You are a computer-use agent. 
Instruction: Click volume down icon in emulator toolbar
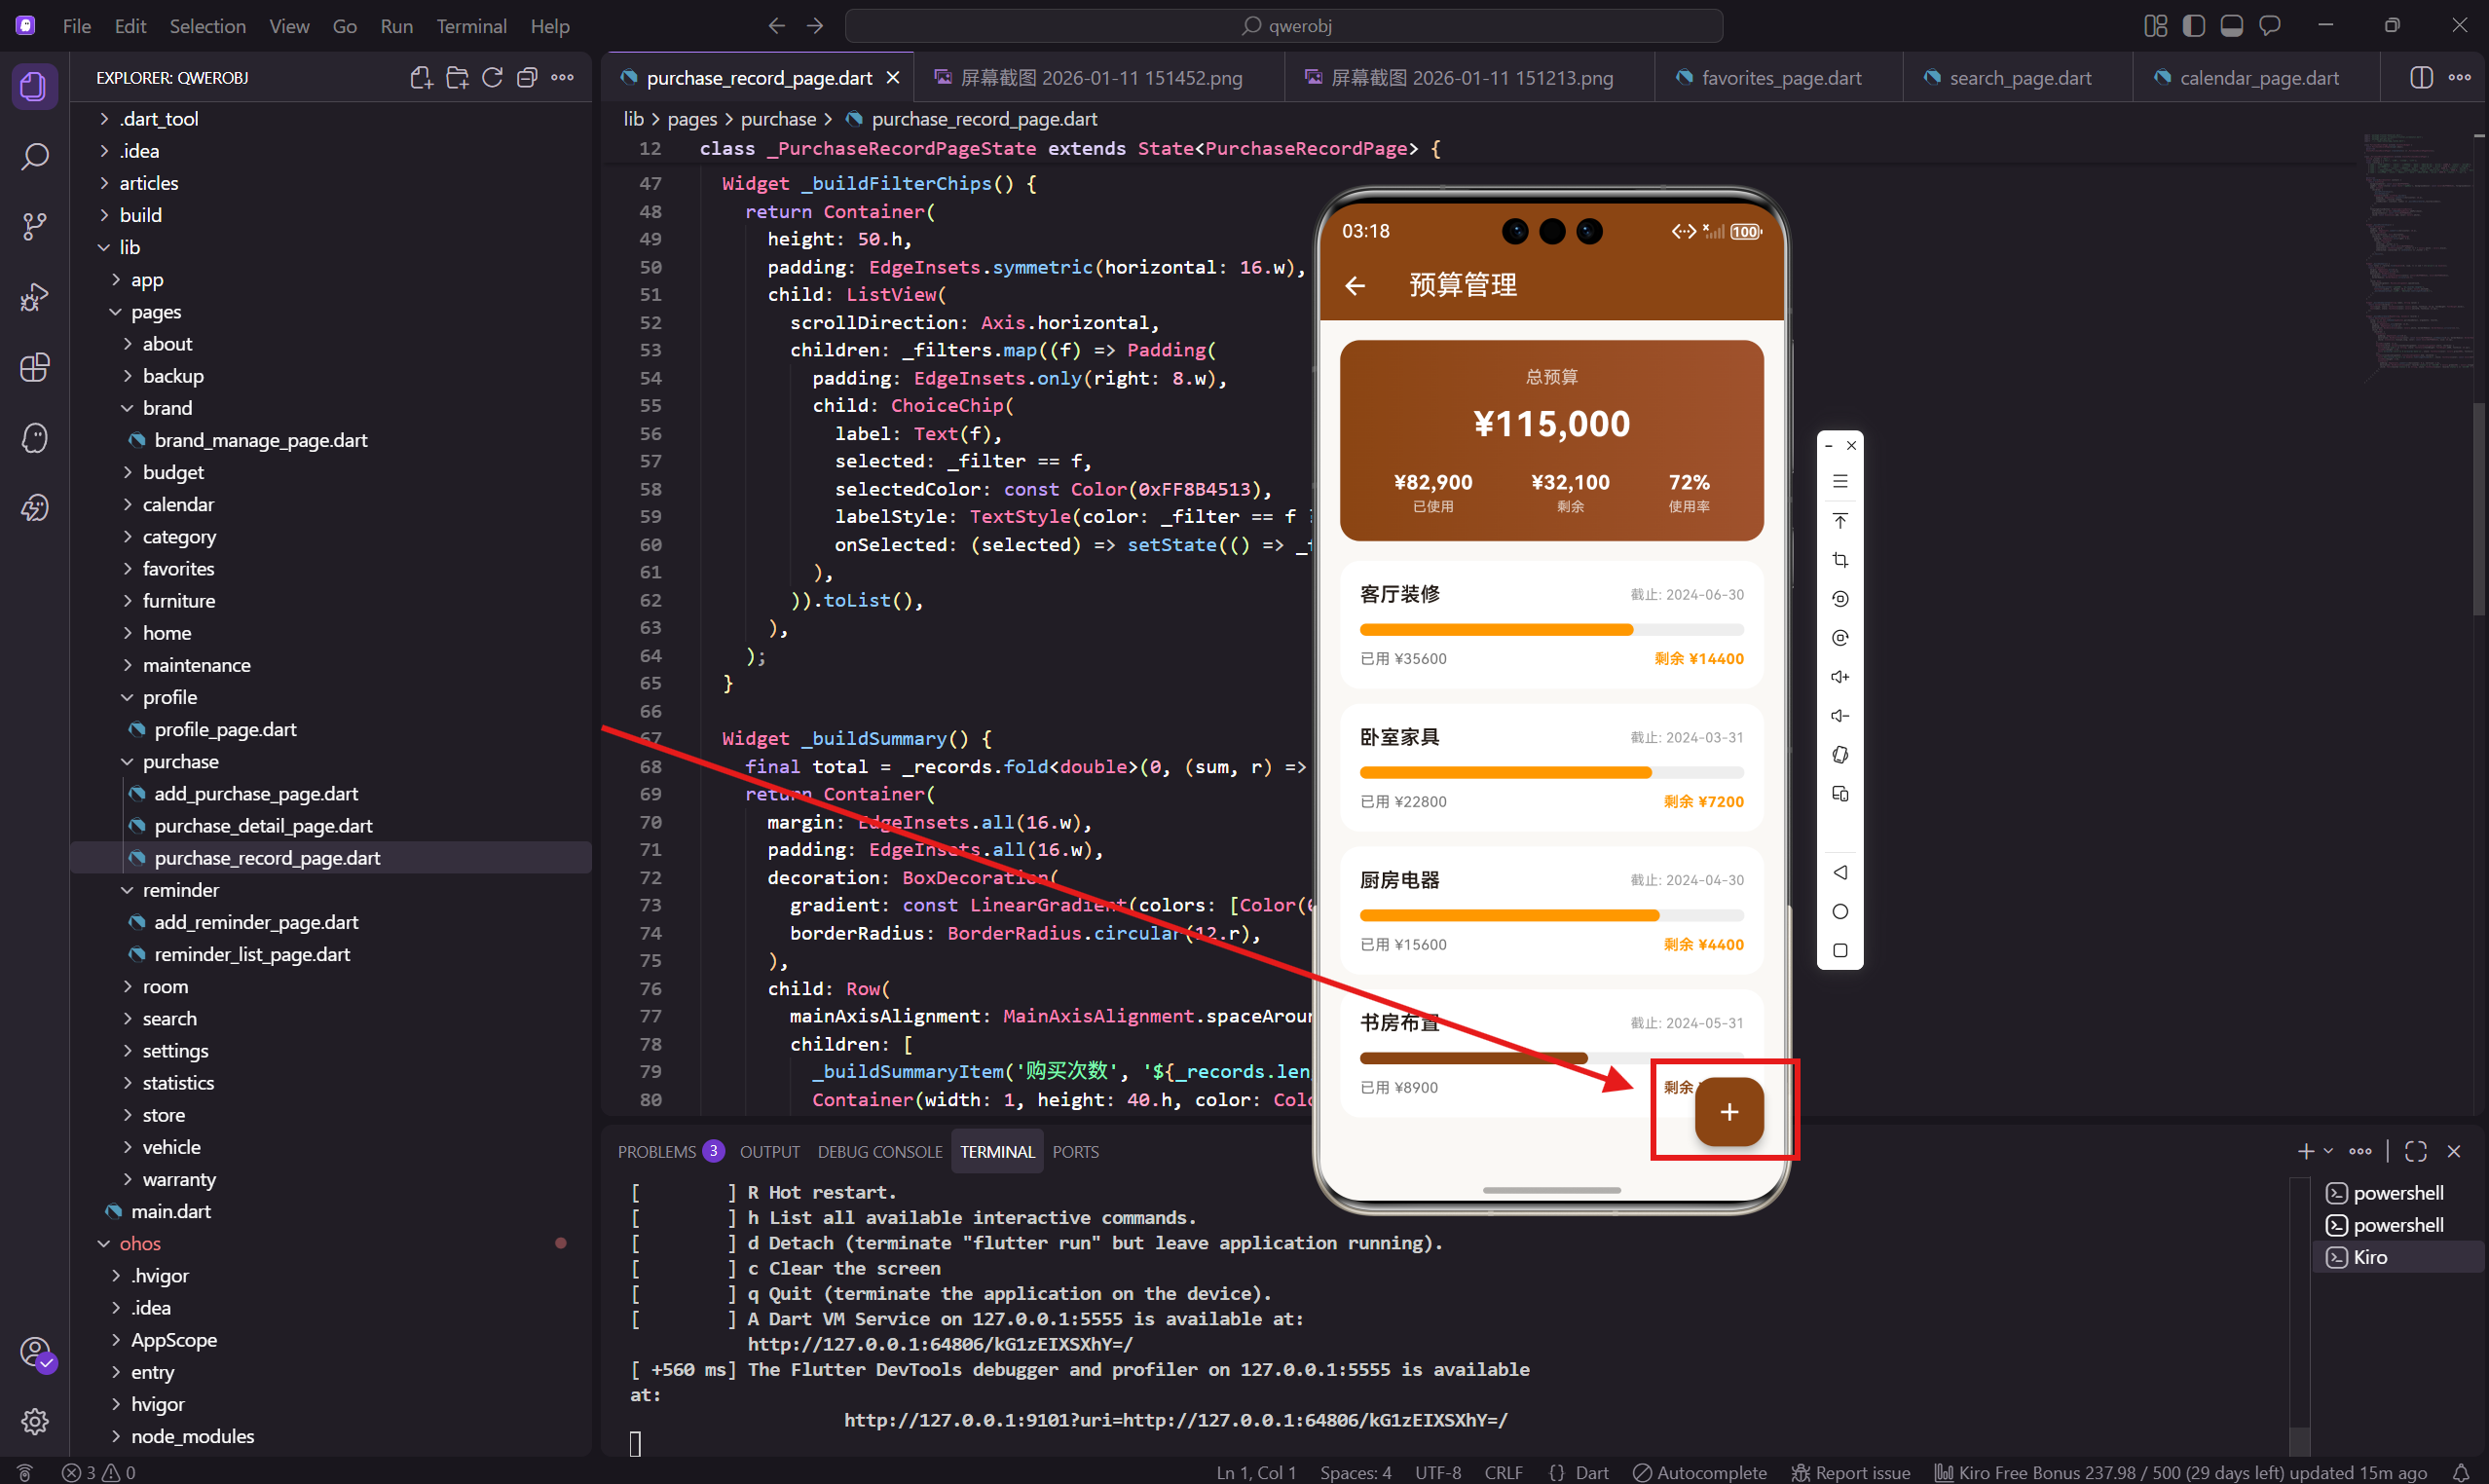click(1840, 716)
